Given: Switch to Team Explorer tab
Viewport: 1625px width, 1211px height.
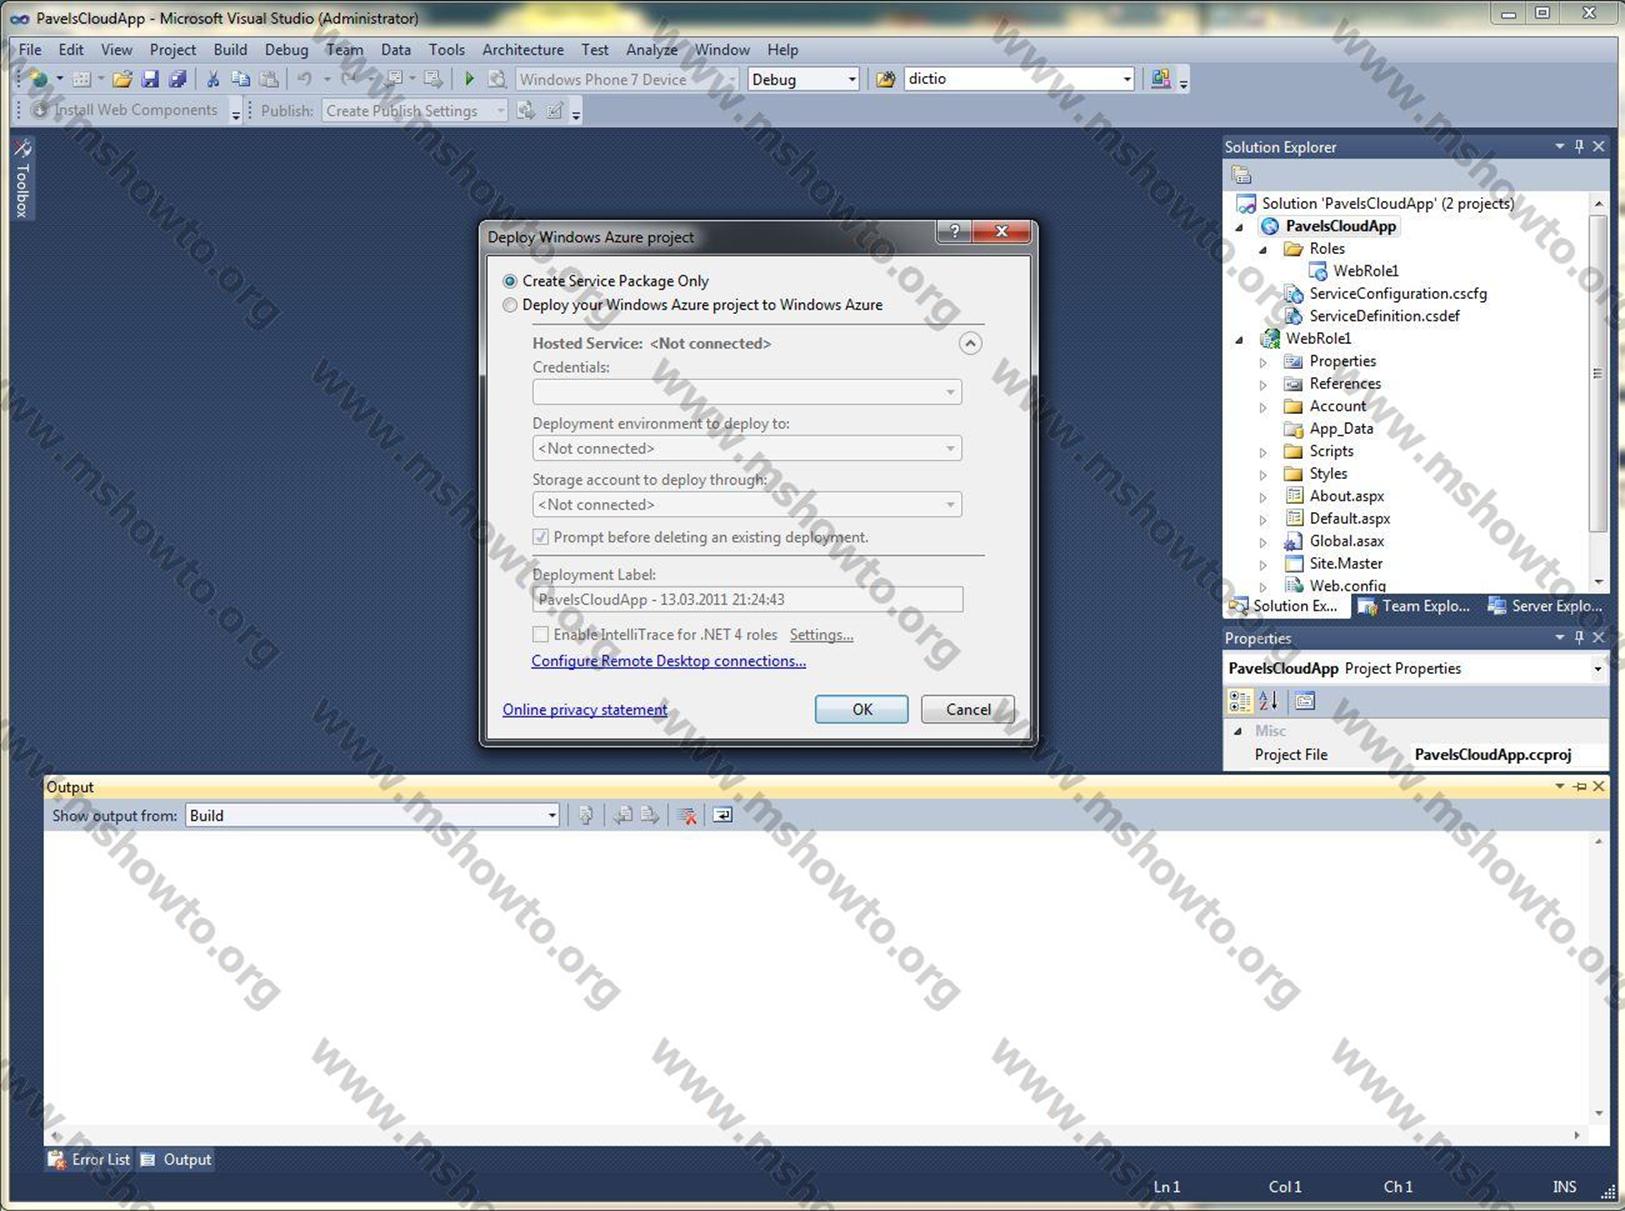Looking at the screenshot, I should click(x=1414, y=606).
